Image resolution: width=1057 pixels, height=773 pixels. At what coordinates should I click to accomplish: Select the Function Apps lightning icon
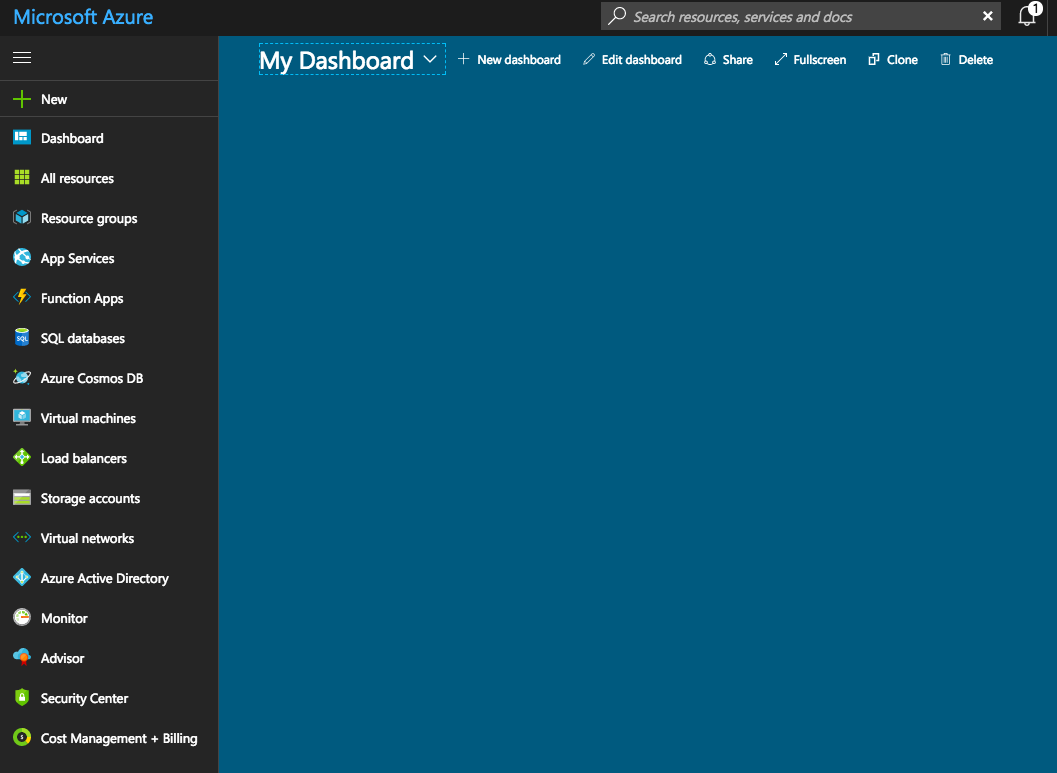pyautogui.click(x=21, y=298)
